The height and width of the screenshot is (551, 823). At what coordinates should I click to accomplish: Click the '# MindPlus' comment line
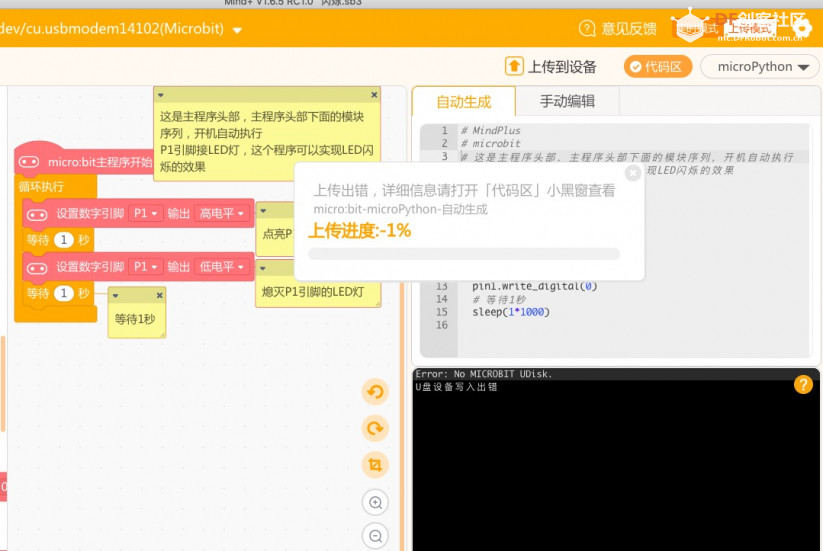(490, 130)
